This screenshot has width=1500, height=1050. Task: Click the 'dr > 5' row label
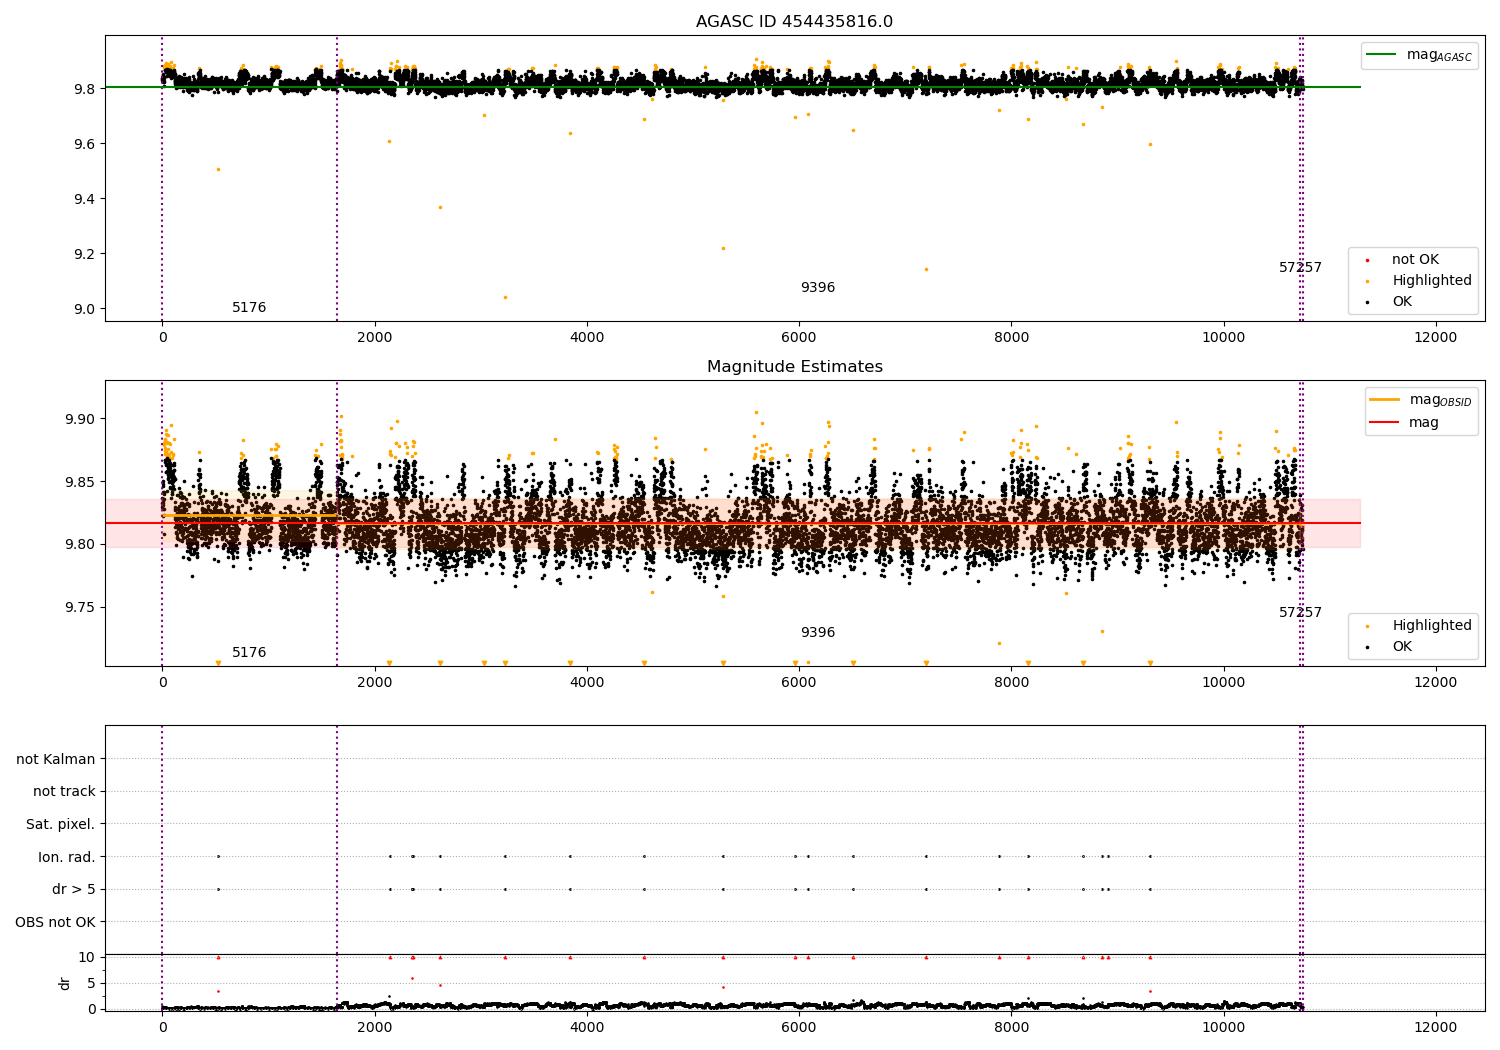74,890
